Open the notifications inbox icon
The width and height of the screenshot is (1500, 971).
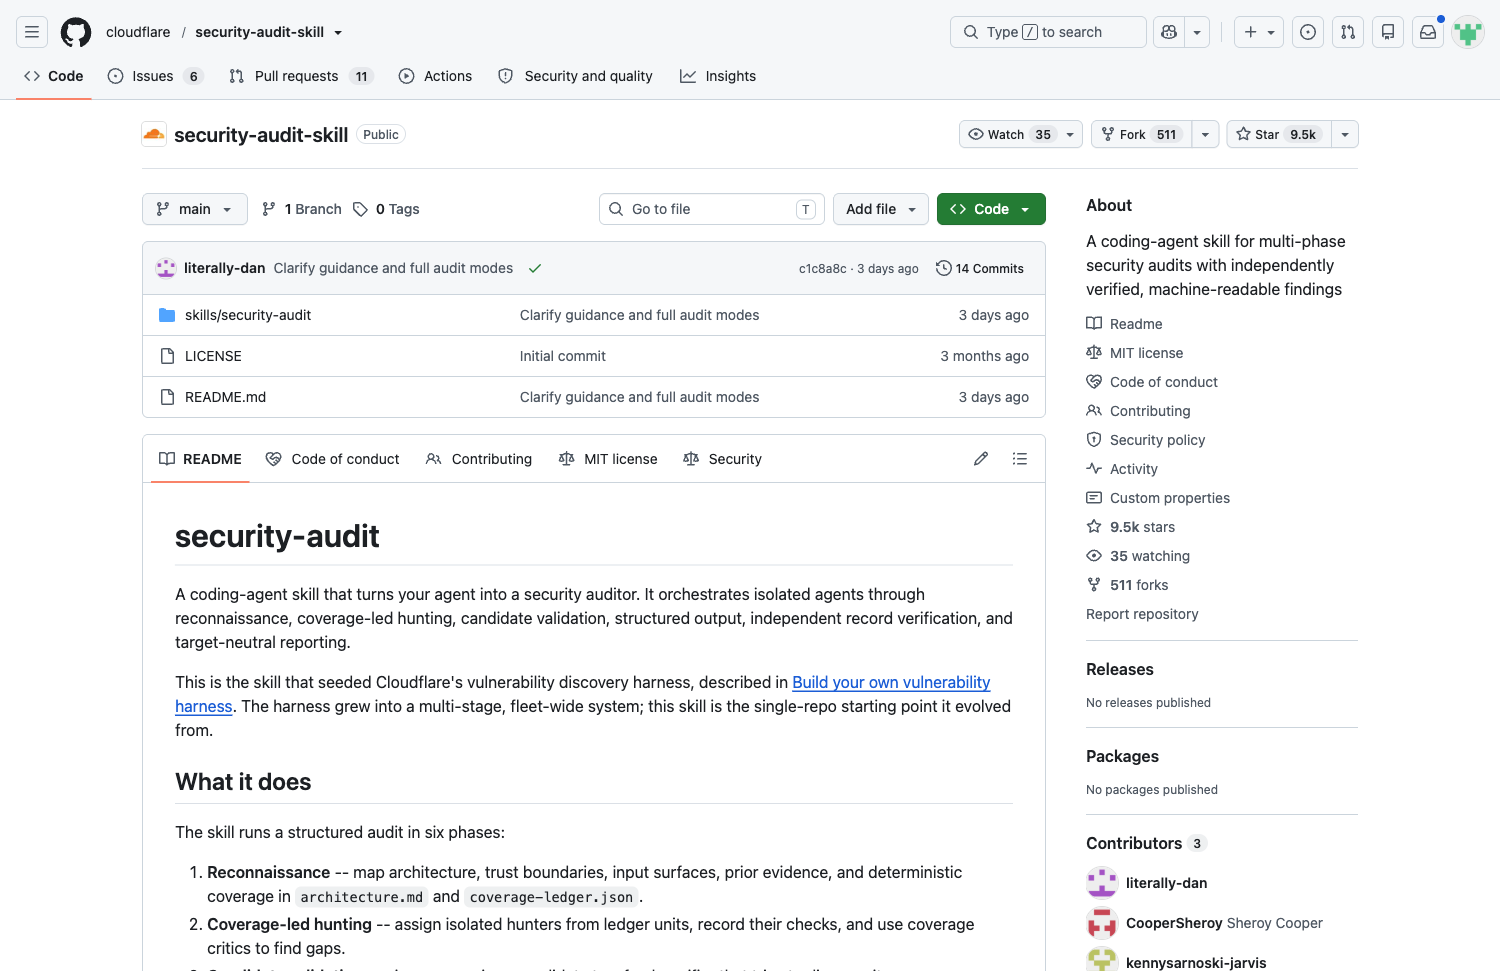coord(1428,32)
